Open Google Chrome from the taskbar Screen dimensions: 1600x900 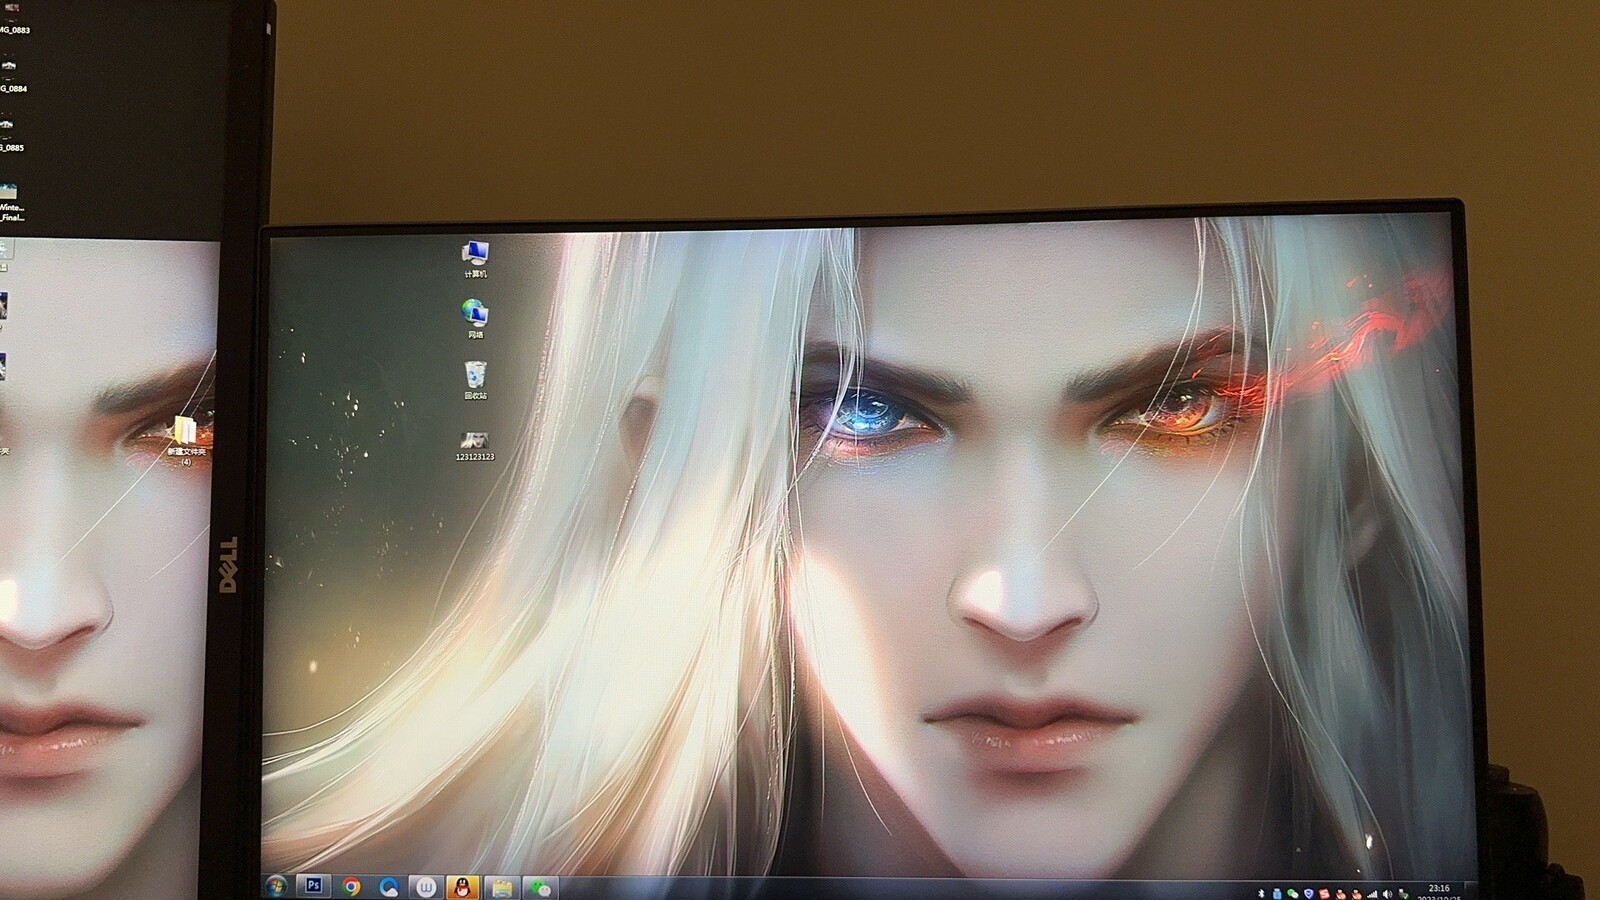tap(351, 887)
